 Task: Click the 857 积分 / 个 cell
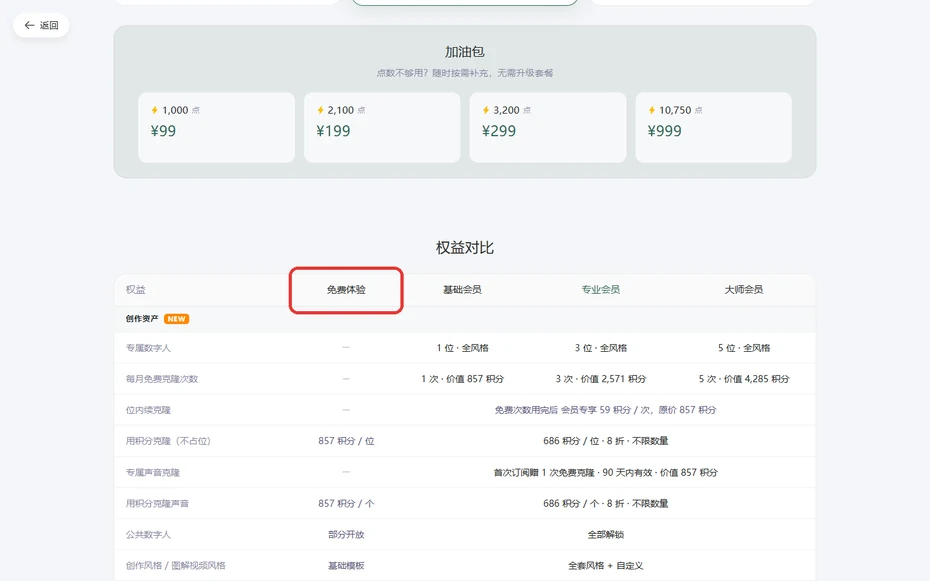coord(346,503)
